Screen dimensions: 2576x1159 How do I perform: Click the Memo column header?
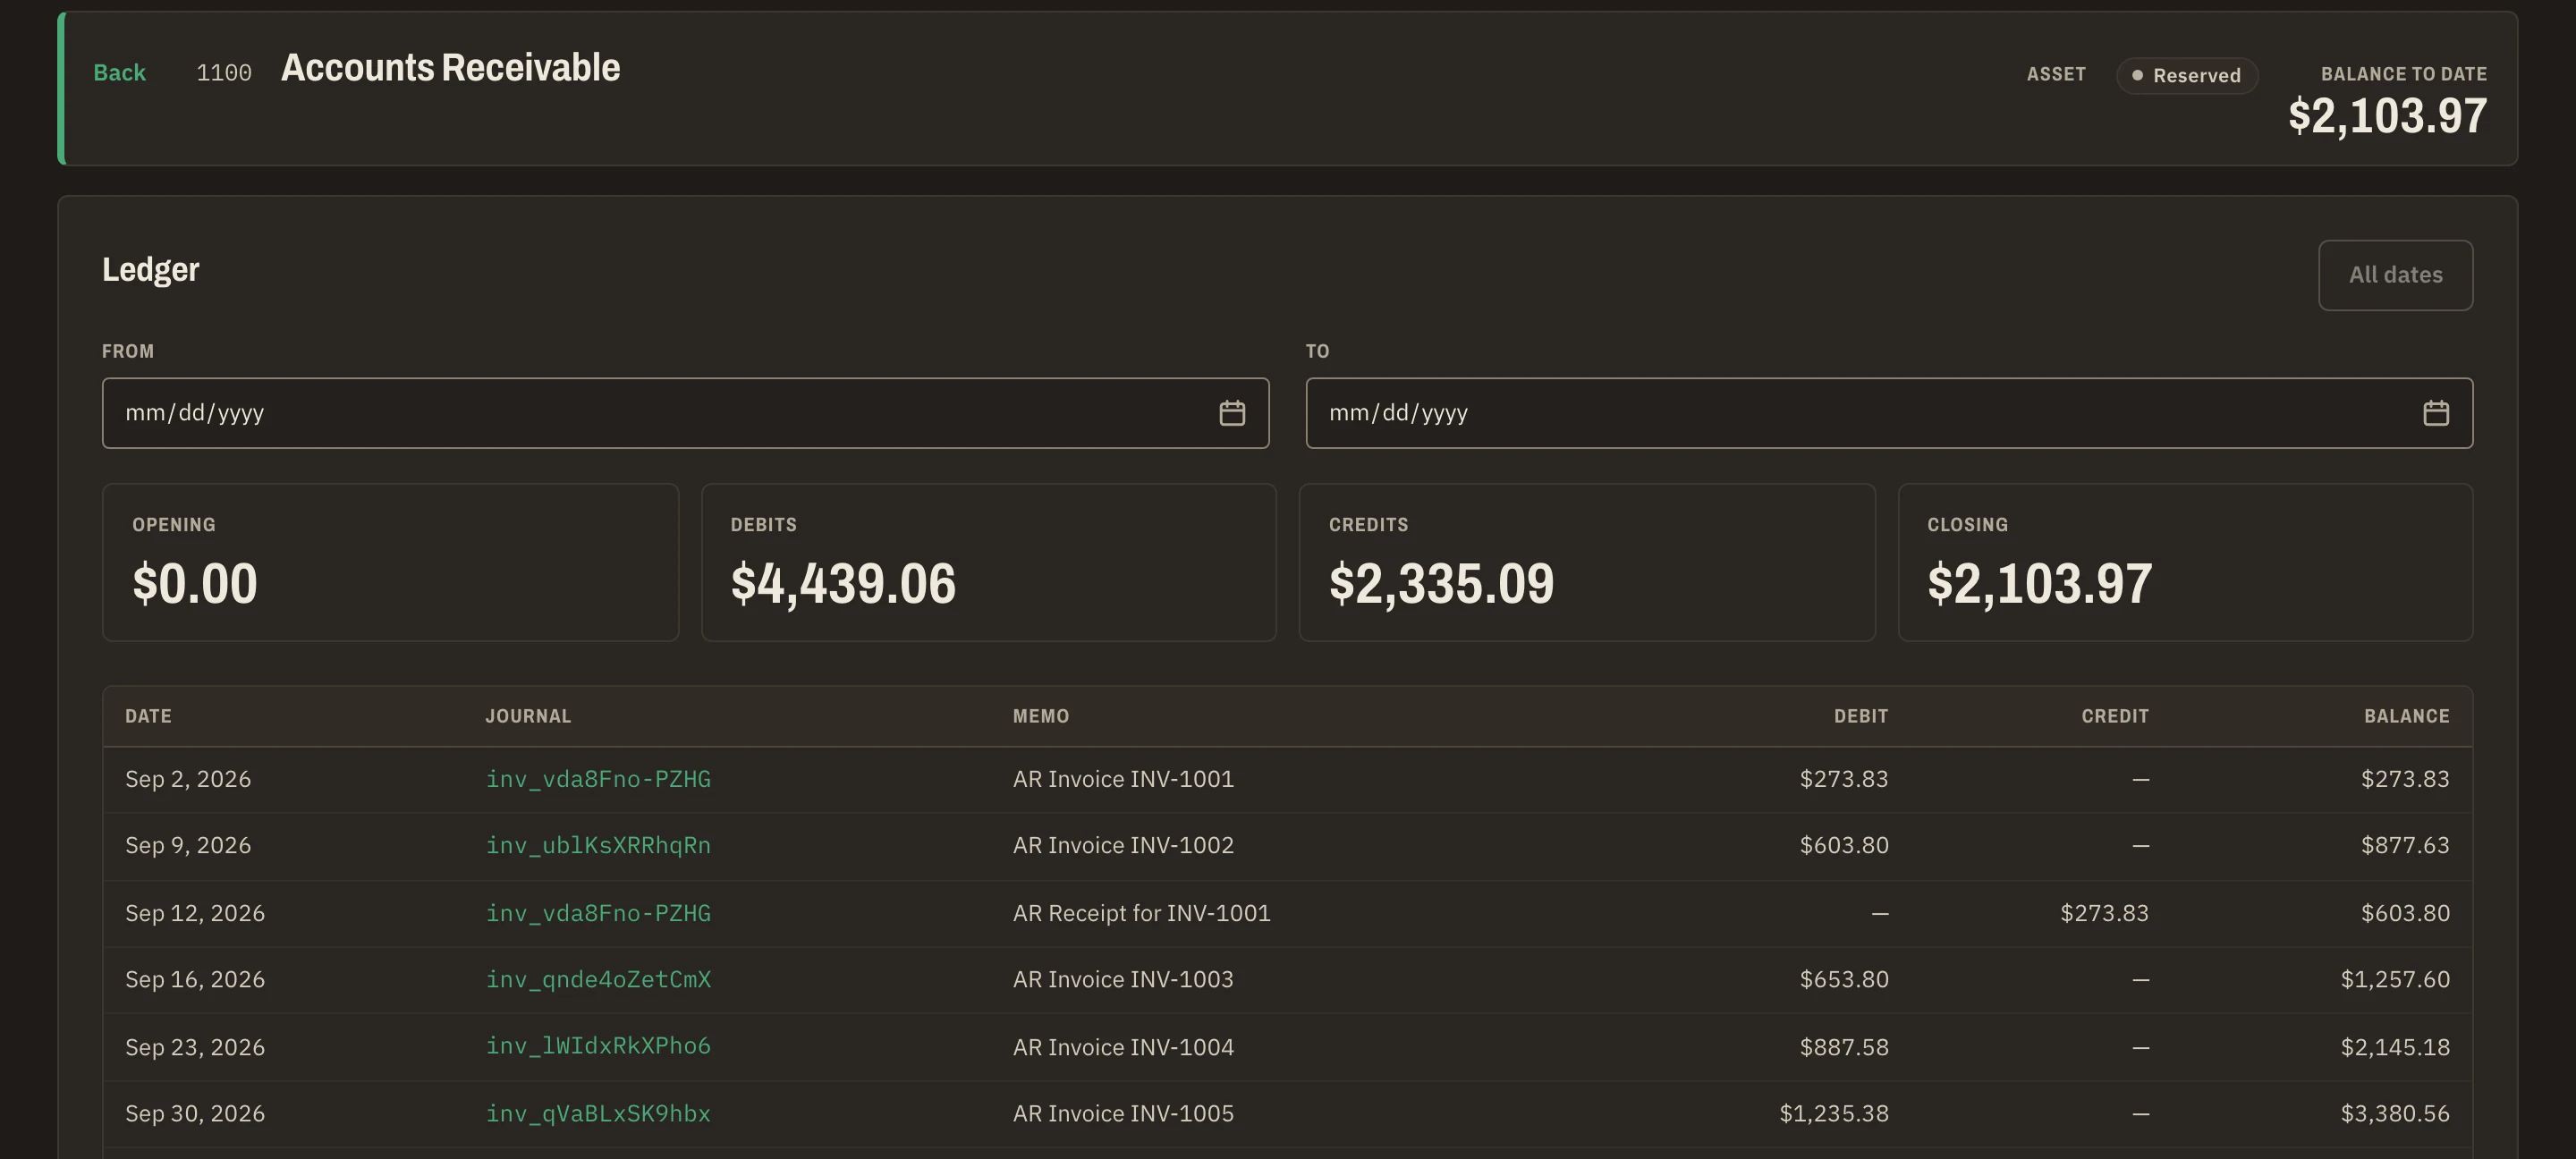coord(1041,716)
